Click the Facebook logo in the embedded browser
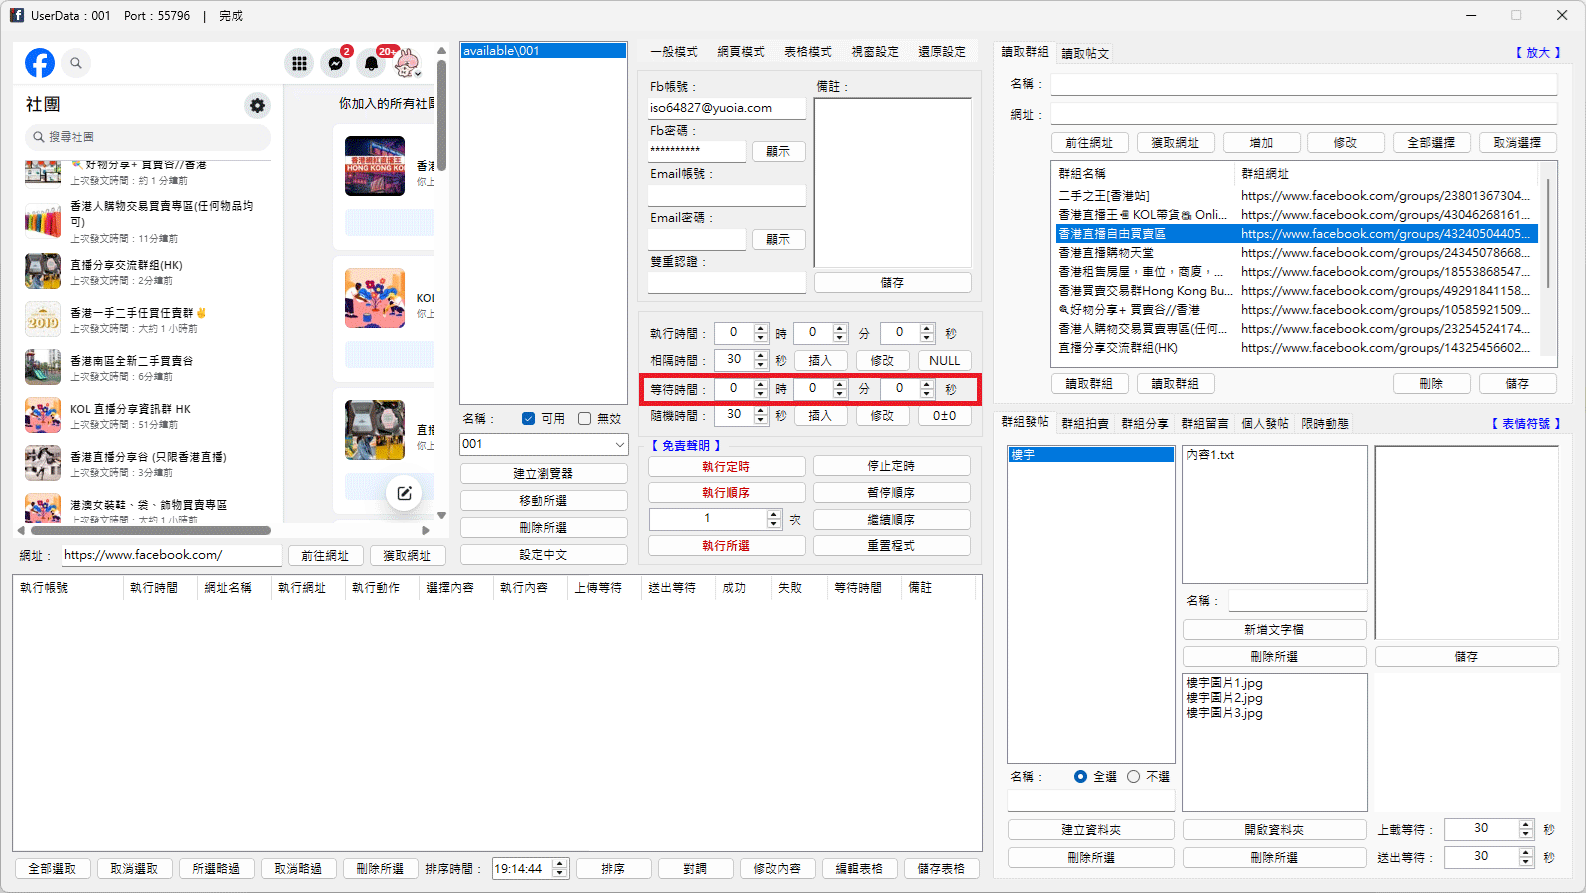The height and width of the screenshot is (893, 1586). [40, 63]
